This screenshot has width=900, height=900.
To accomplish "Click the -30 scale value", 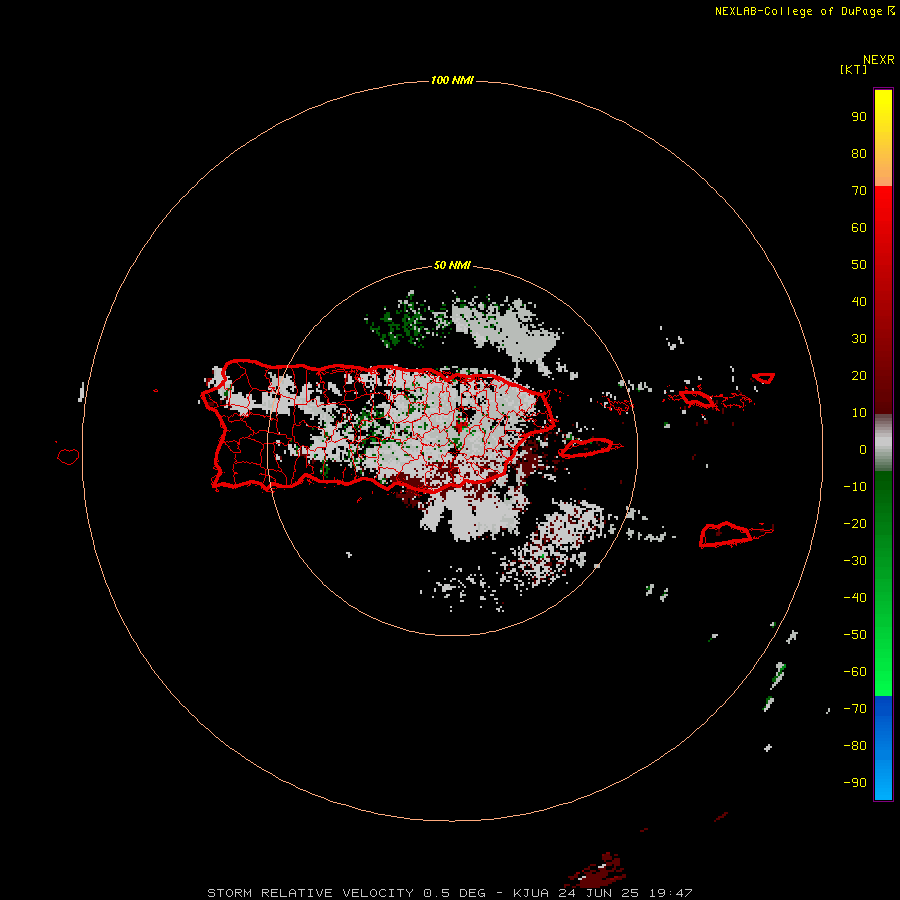I will (855, 561).
